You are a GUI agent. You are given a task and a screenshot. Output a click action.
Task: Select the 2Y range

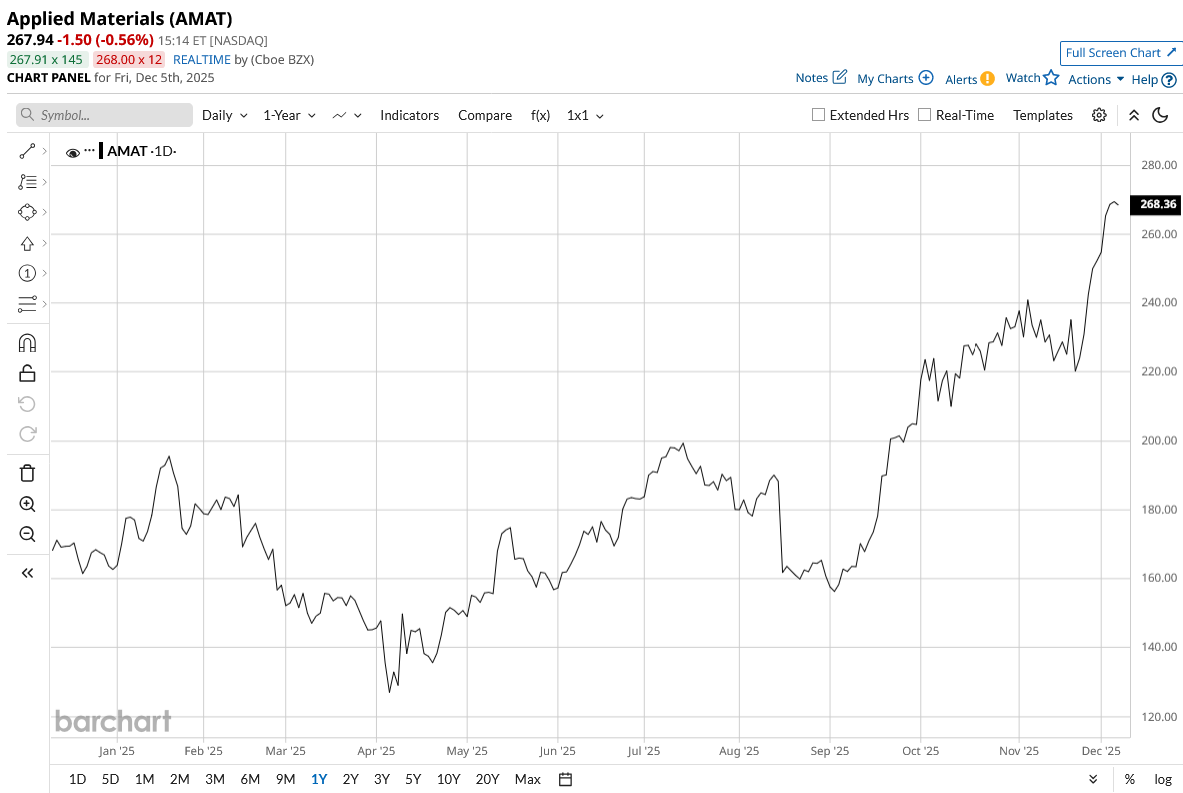350,779
